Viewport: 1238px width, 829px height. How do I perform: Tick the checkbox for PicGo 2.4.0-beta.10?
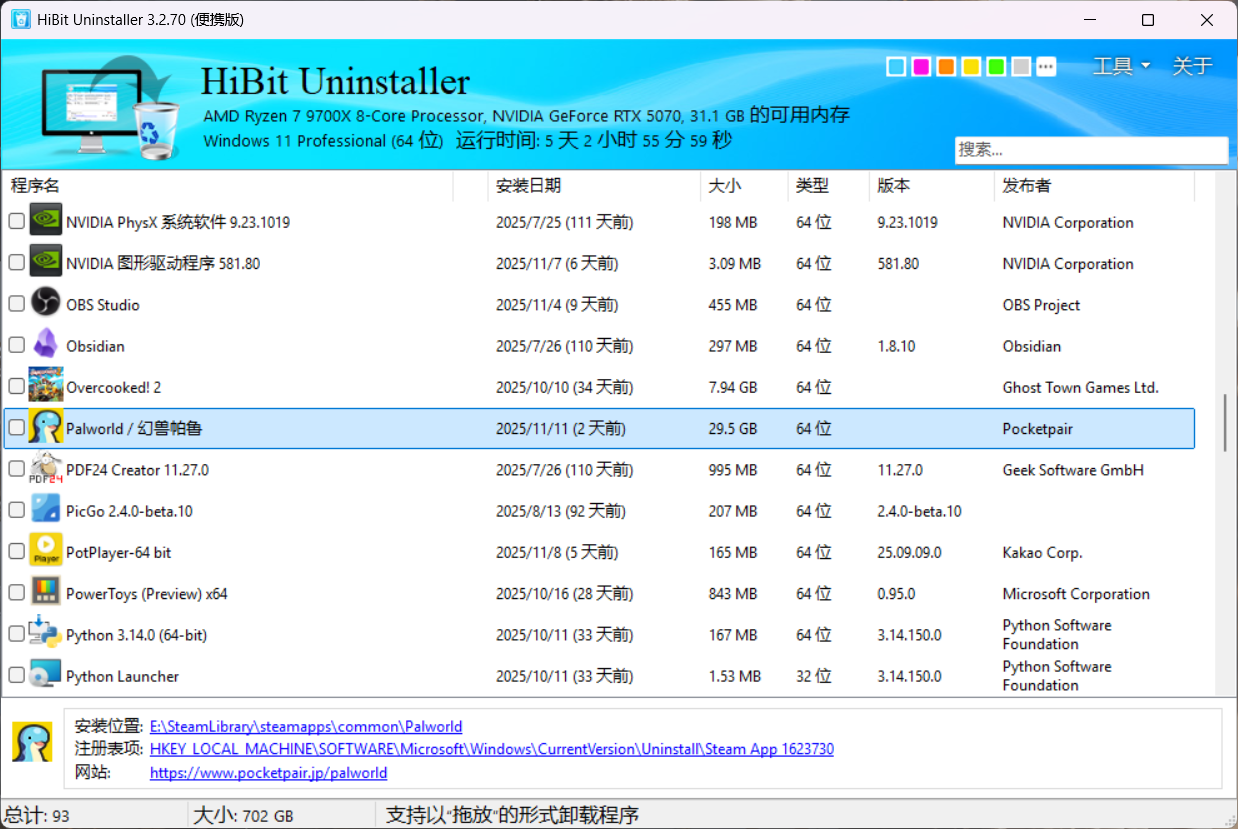click(16, 510)
